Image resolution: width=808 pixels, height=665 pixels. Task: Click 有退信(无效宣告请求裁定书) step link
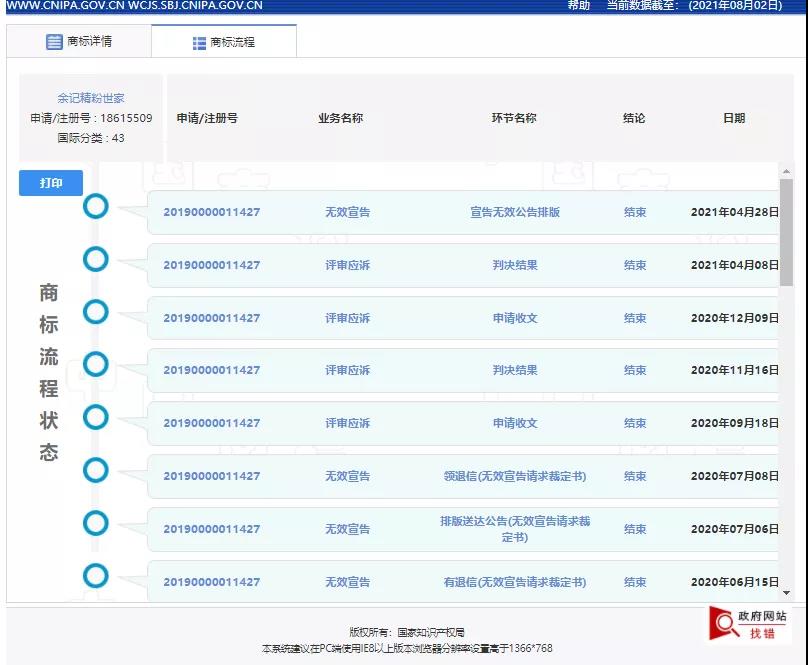(515, 583)
